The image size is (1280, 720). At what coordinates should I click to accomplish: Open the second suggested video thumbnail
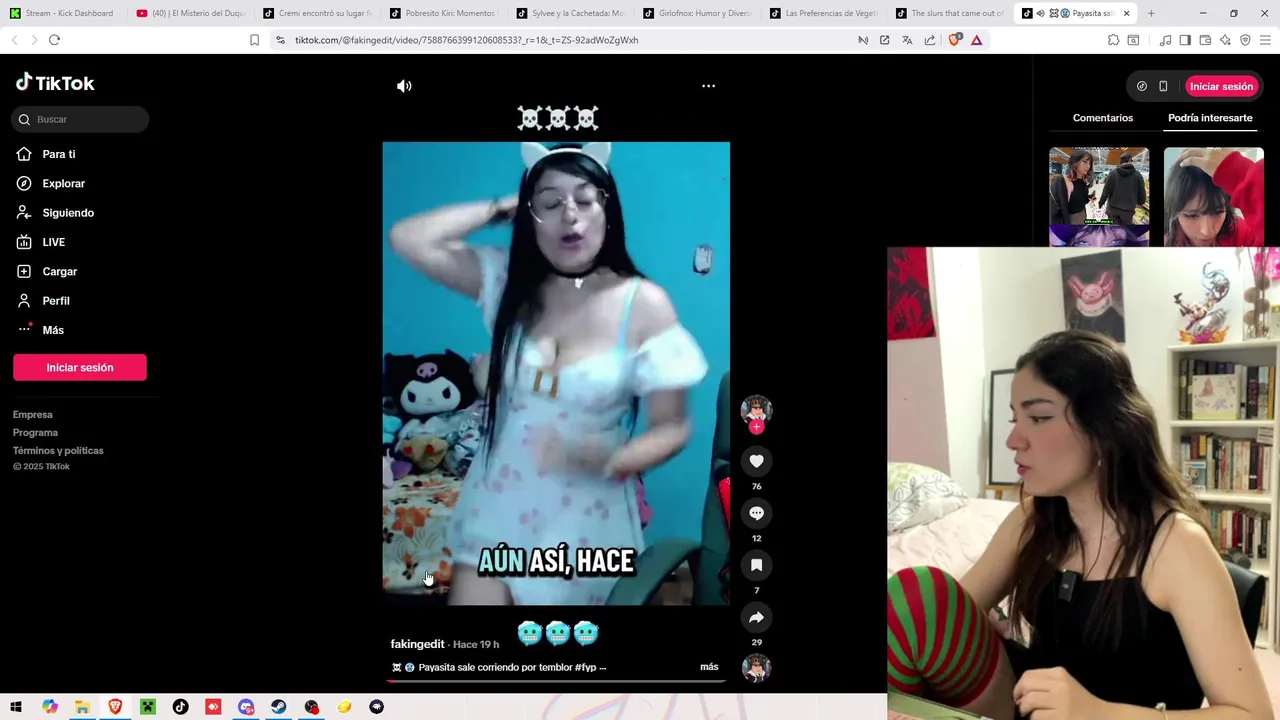tap(1214, 196)
